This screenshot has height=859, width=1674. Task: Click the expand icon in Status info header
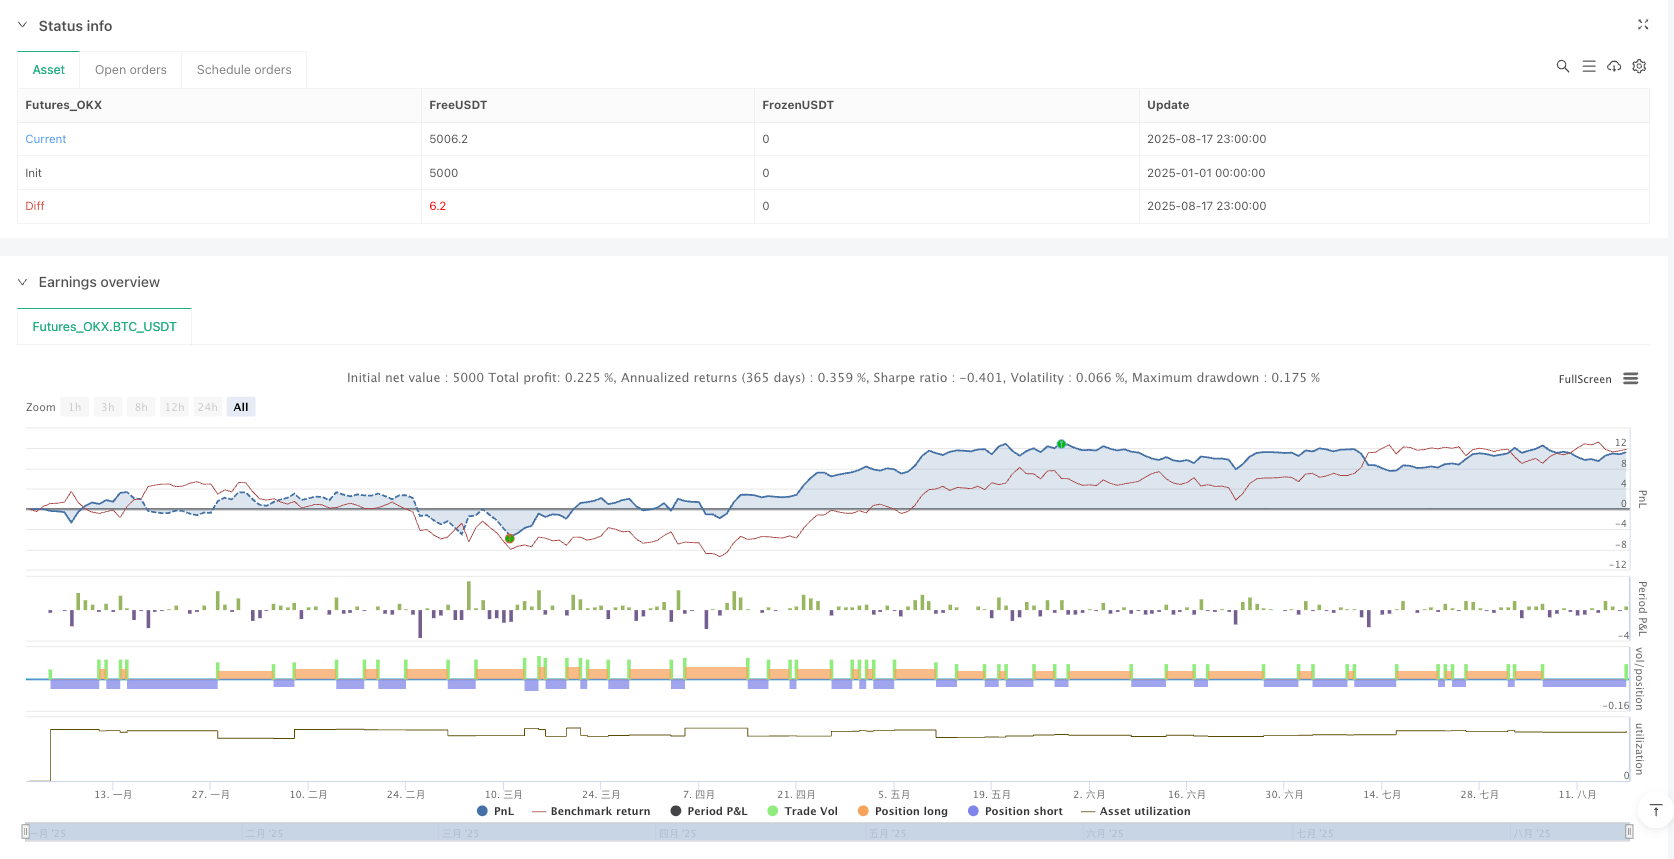1642,25
